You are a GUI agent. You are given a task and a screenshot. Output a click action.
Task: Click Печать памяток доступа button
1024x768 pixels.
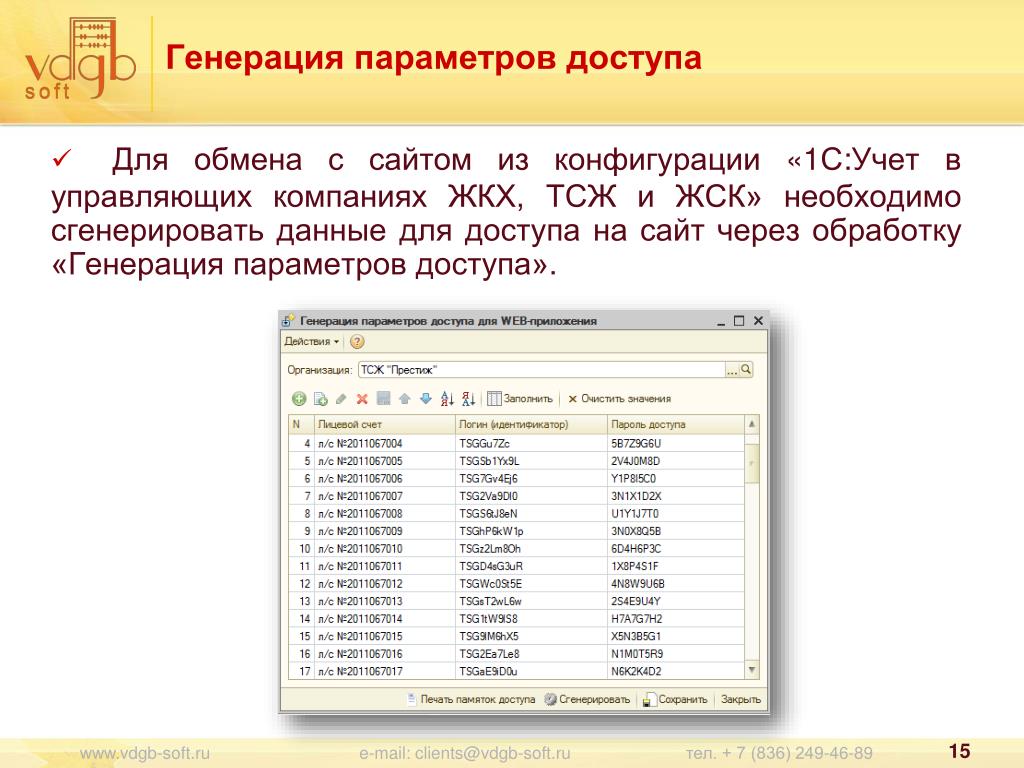point(471,699)
